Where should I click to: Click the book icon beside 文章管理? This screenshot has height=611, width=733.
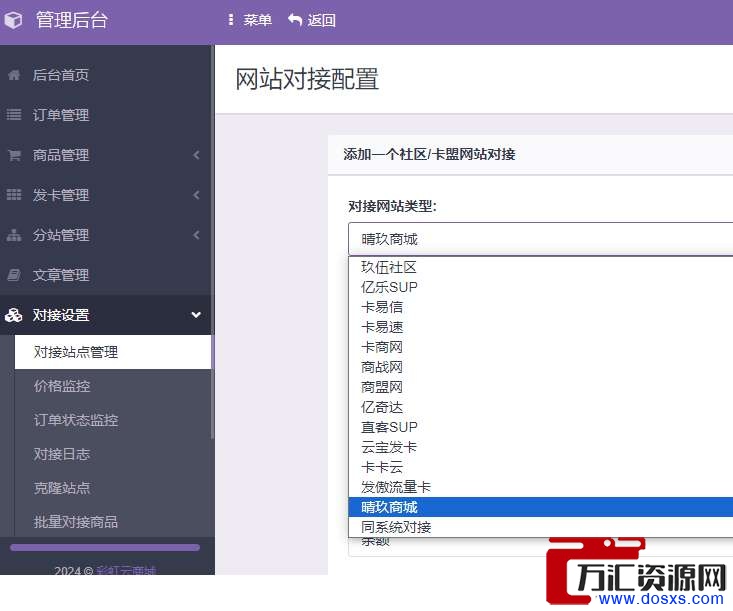[x=14, y=275]
